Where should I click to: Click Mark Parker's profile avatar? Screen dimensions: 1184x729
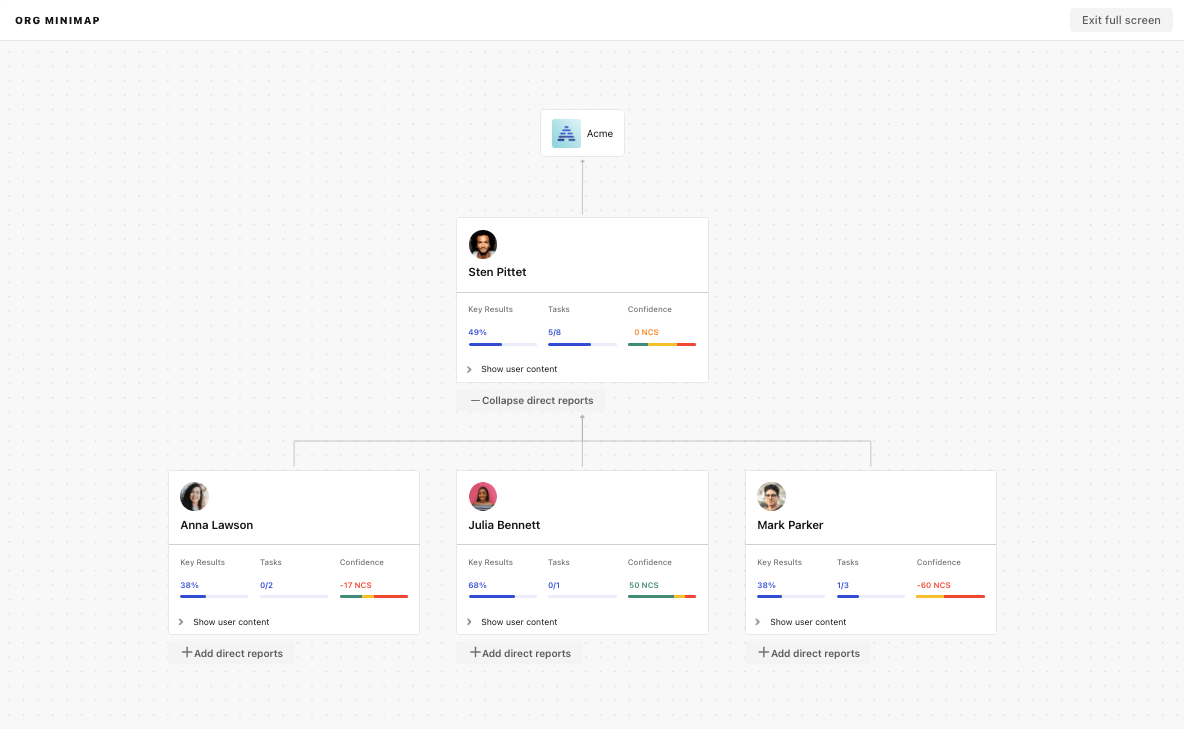tap(771, 496)
